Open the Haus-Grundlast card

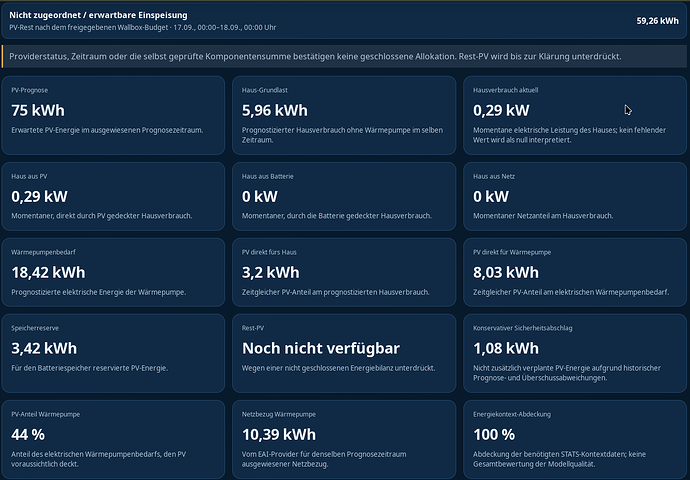click(344, 115)
